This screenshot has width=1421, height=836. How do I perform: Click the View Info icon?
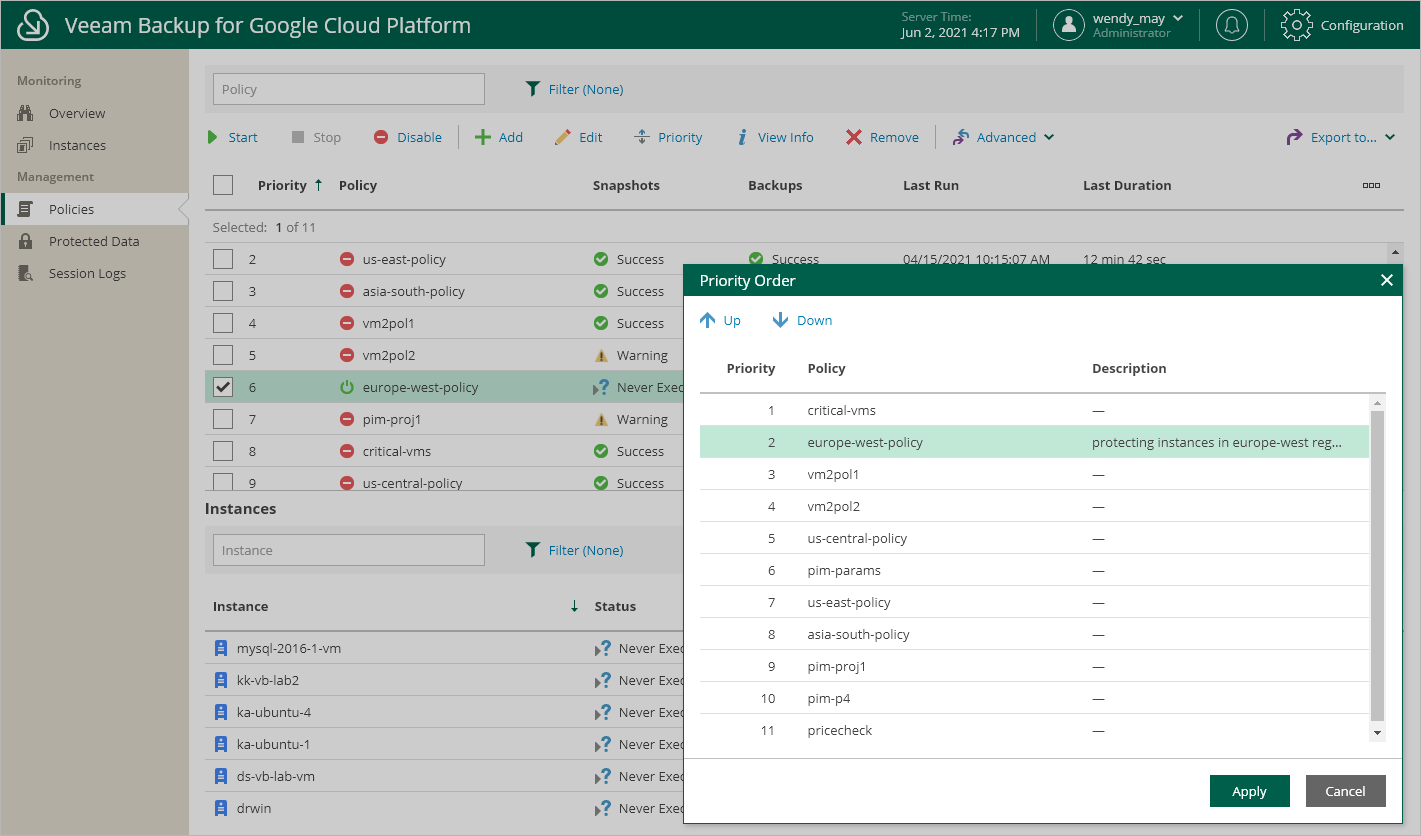742,137
